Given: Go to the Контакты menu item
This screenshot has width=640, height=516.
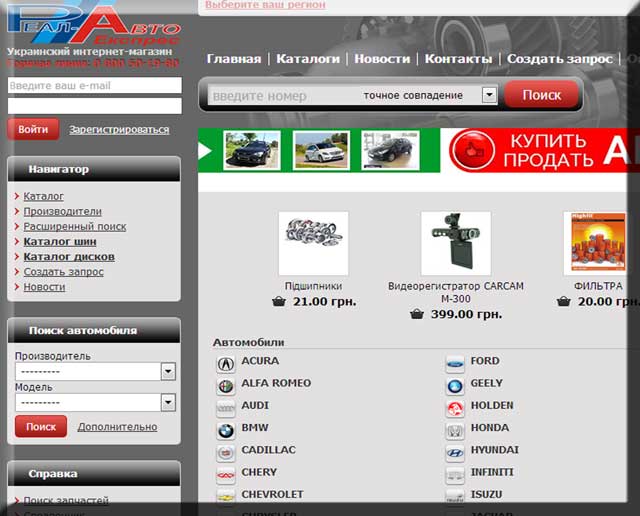Looking at the screenshot, I should click(458, 59).
